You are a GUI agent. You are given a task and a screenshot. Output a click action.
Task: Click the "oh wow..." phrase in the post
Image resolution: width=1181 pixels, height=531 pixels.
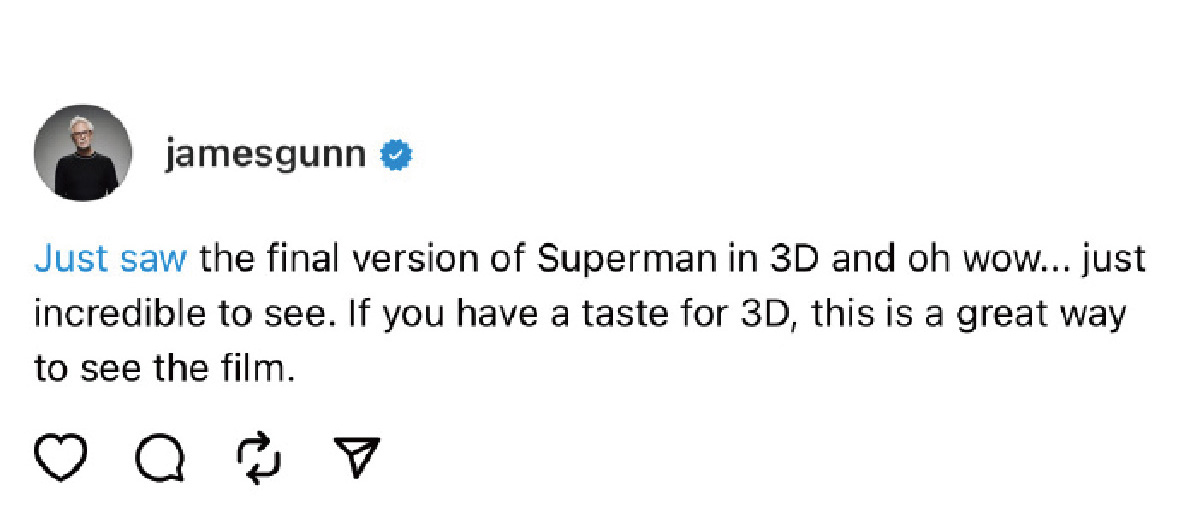tap(981, 258)
